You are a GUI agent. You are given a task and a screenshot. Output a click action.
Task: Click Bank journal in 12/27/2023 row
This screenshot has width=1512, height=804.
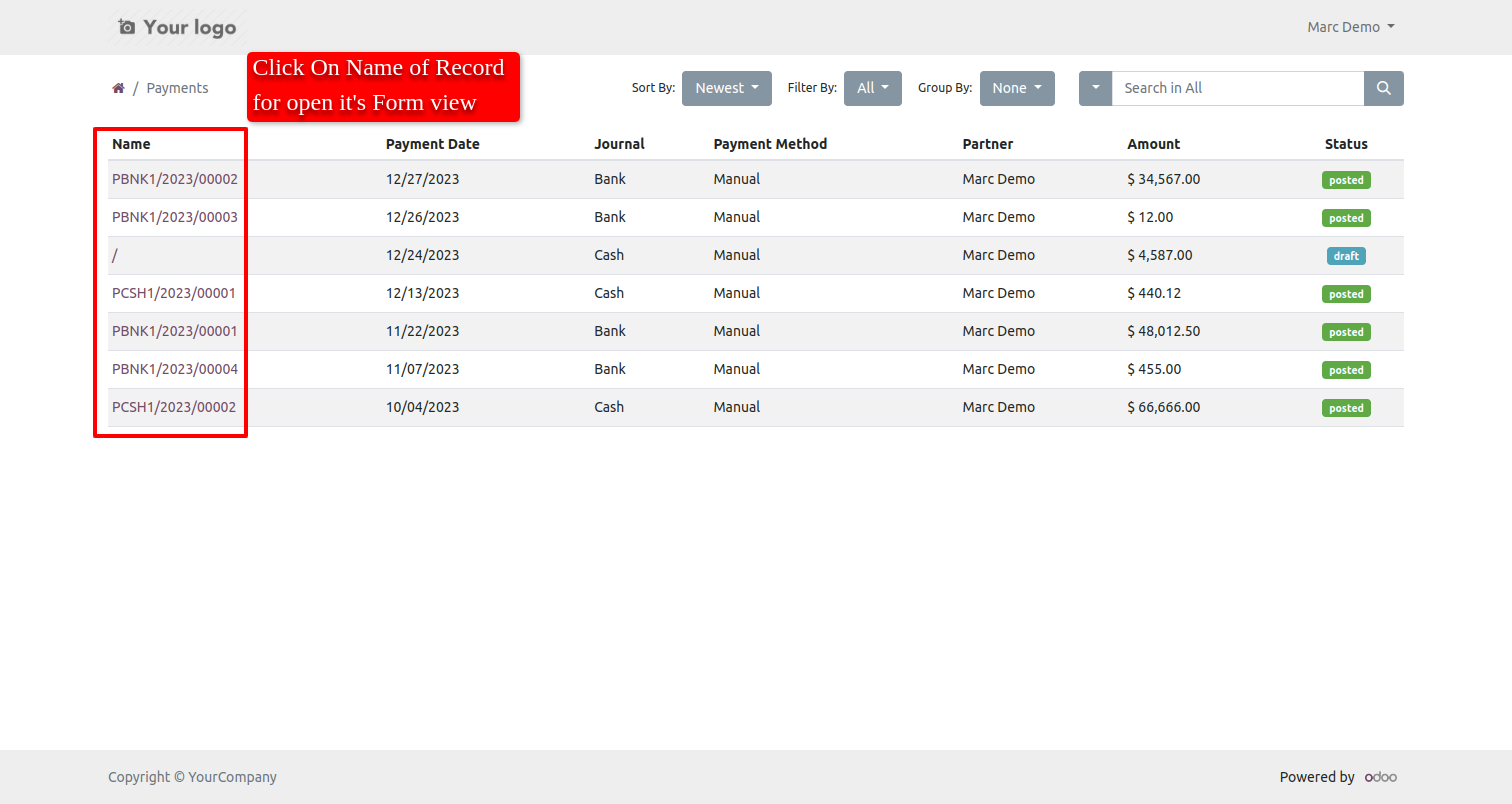point(610,179)
